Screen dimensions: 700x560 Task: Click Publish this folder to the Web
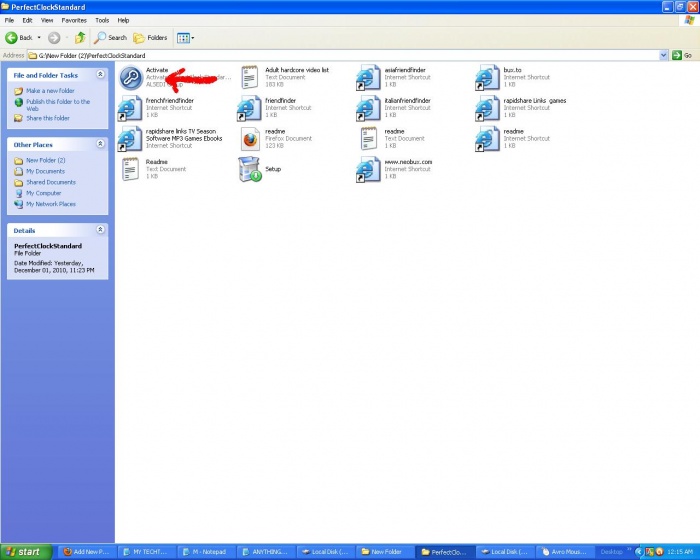(58, 105)
